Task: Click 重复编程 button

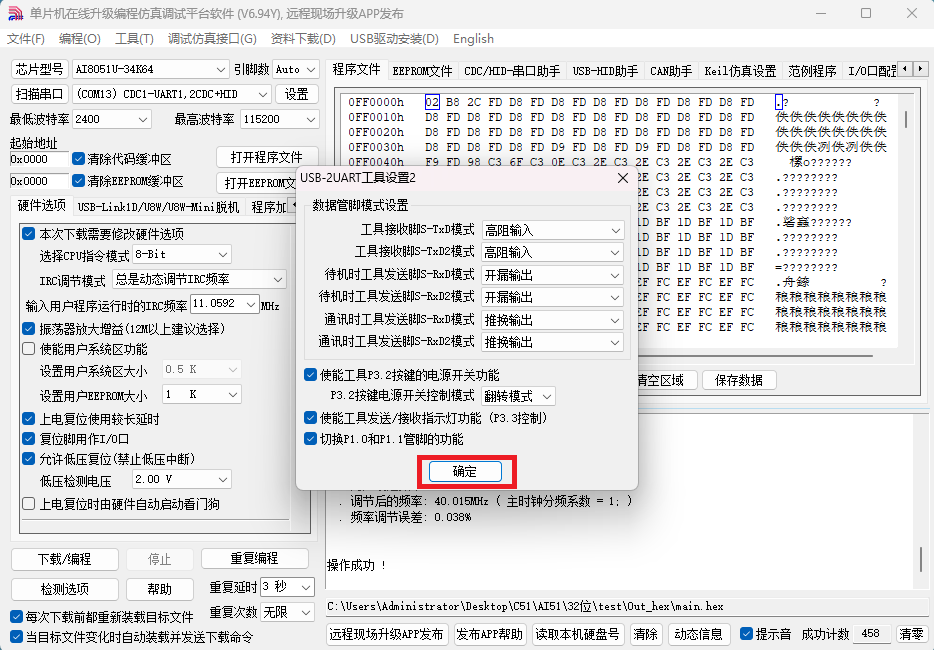Action: point(254,558)
